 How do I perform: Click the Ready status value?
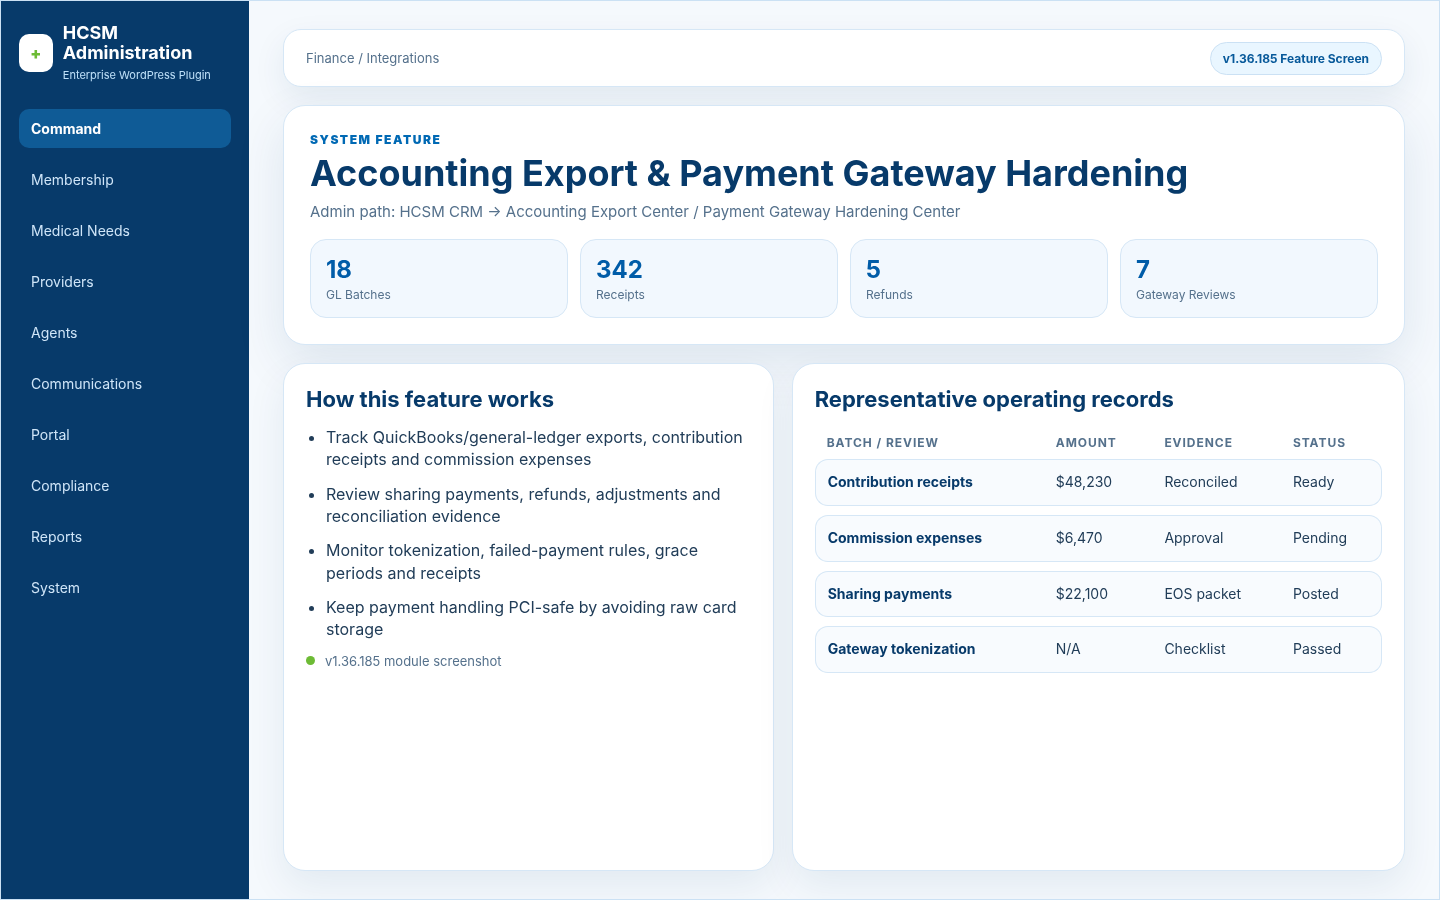tap(1313, 482)
